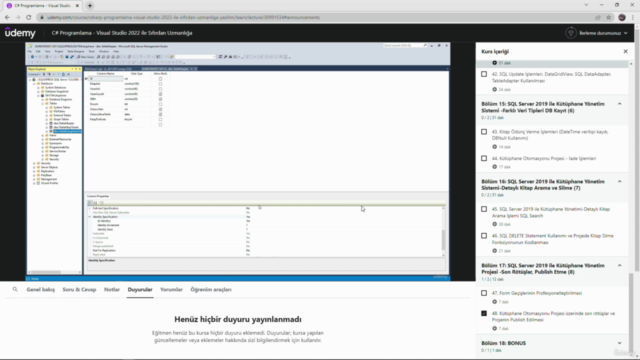Switch to the Genel bakış tab
Image resolution: width=640 pixels, height=360 pixels.
[40, 289]
